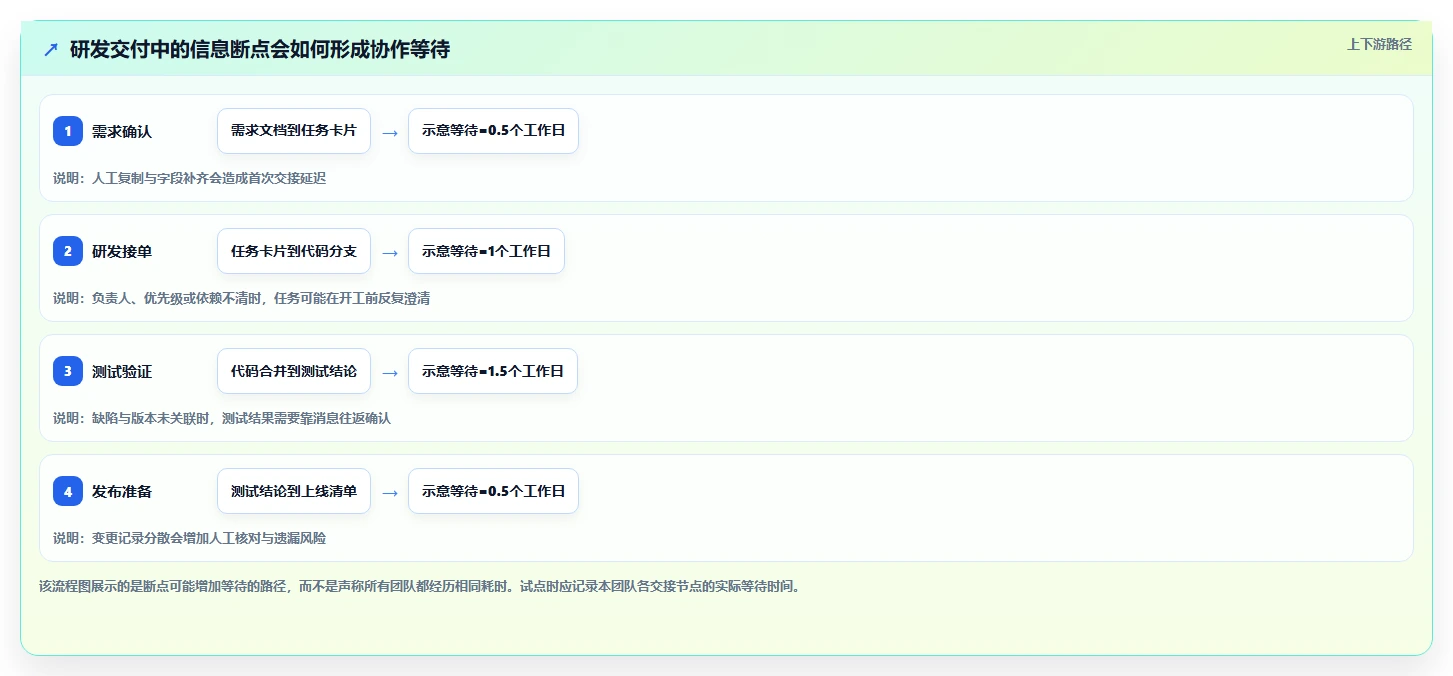Click the 需求文档到任务卡片 box

[294, 131]
